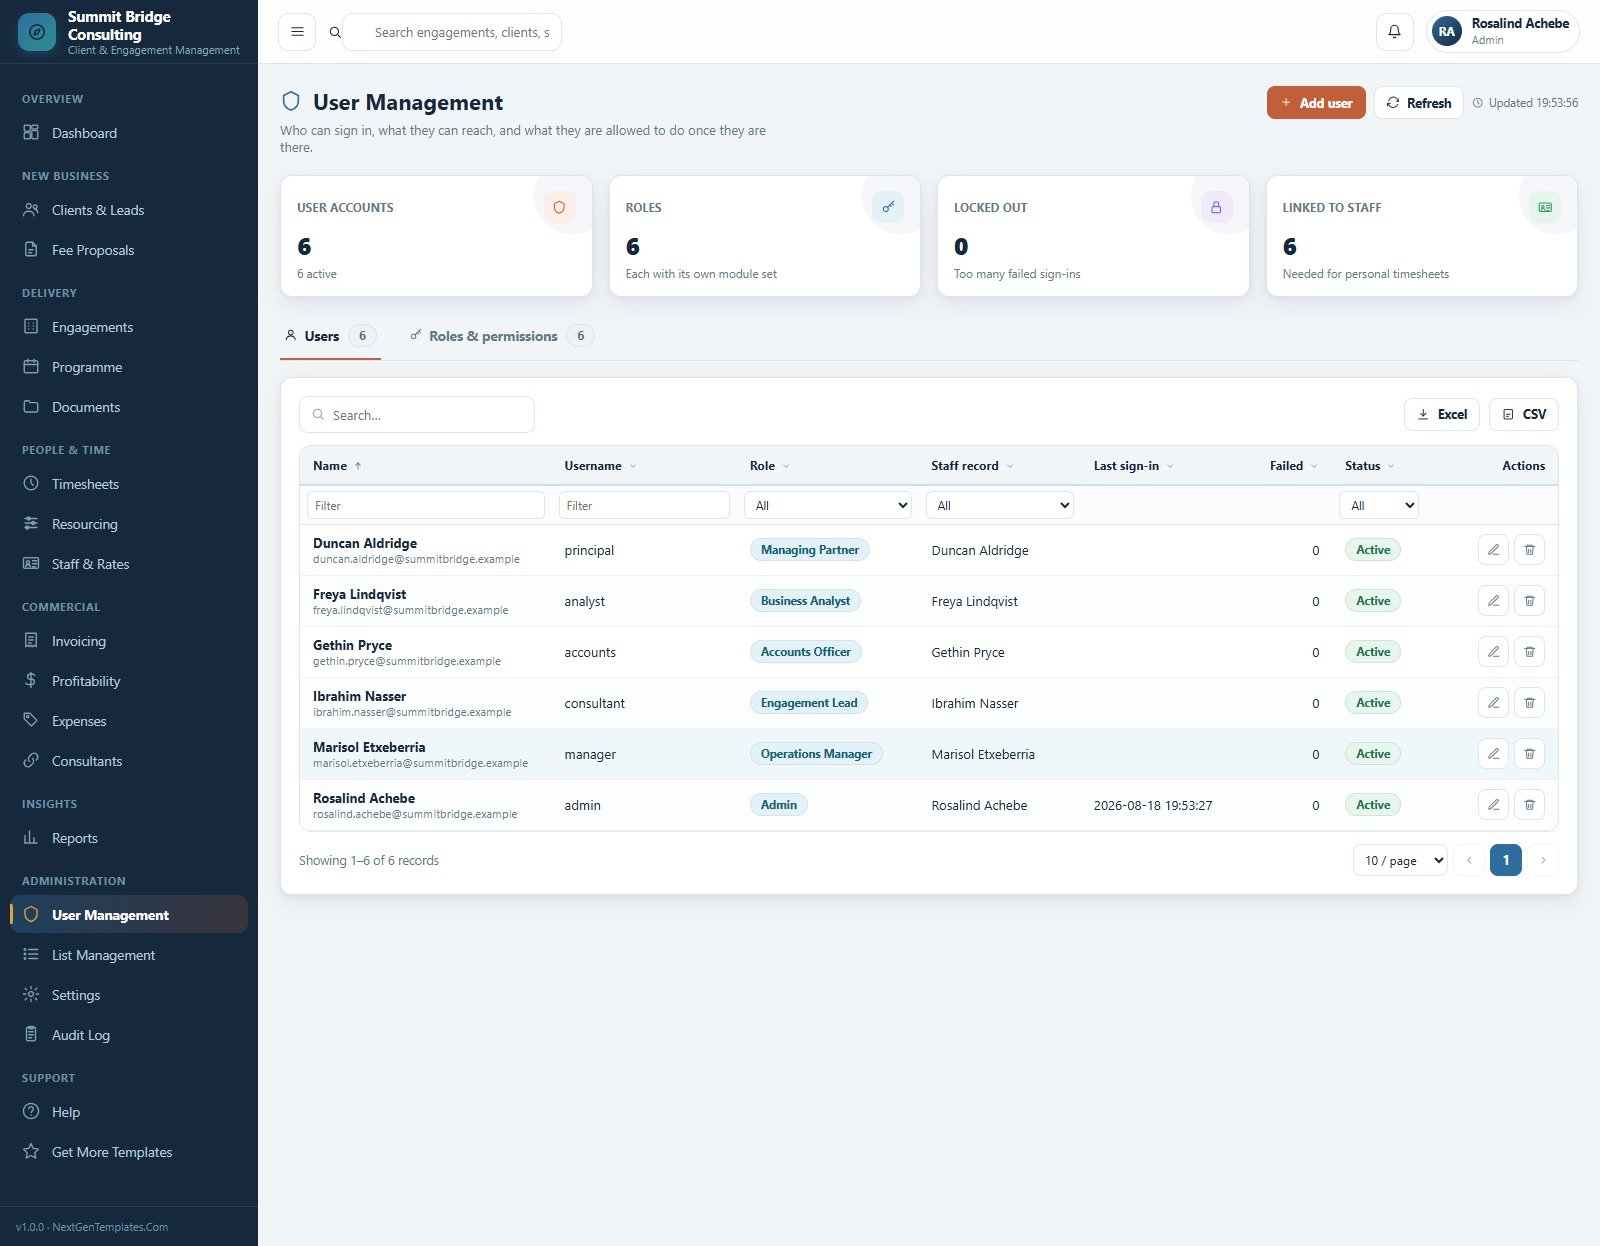
Task: Click the Username column Filter field
Action: [644, 505]
